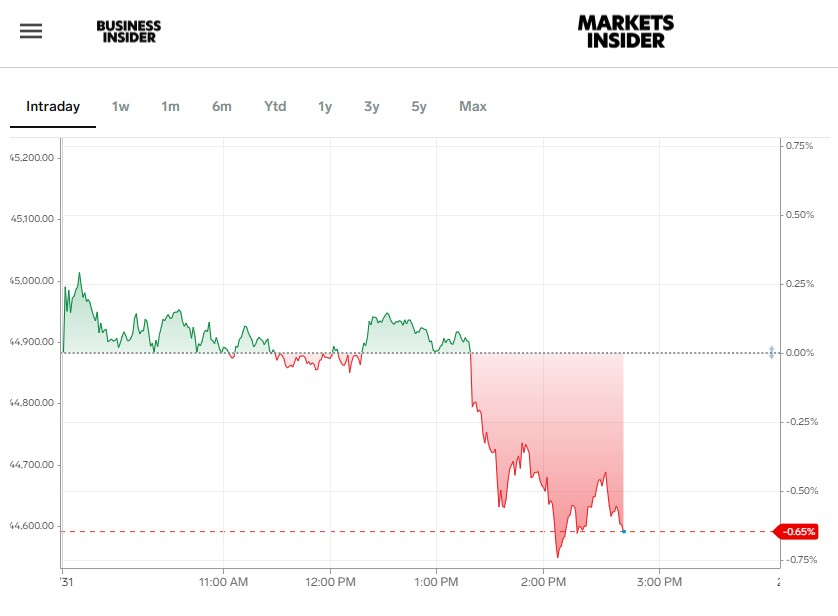
Task: Click the blue latest-price dot on chart
Action: pos(623,531)
